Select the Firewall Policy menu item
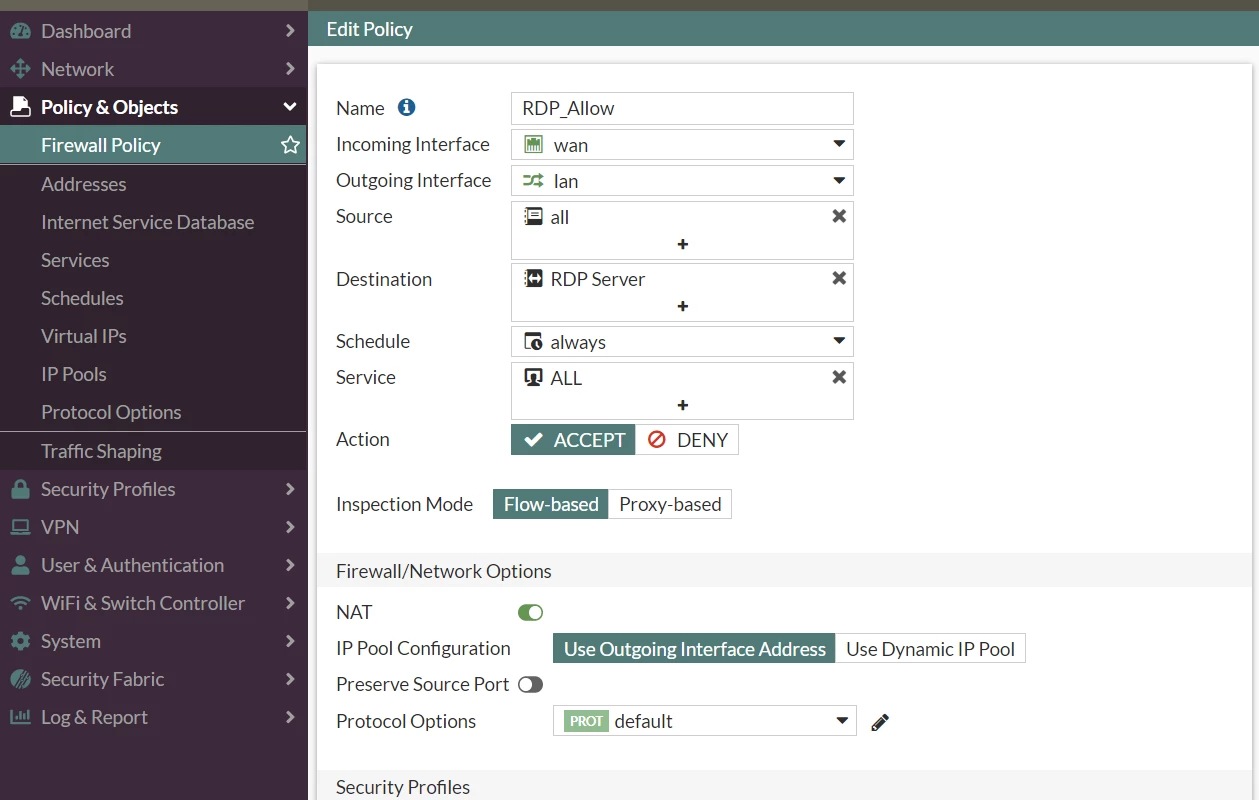Image resolution: width=1259 pixels, height=800 pixels. point(153,145)
